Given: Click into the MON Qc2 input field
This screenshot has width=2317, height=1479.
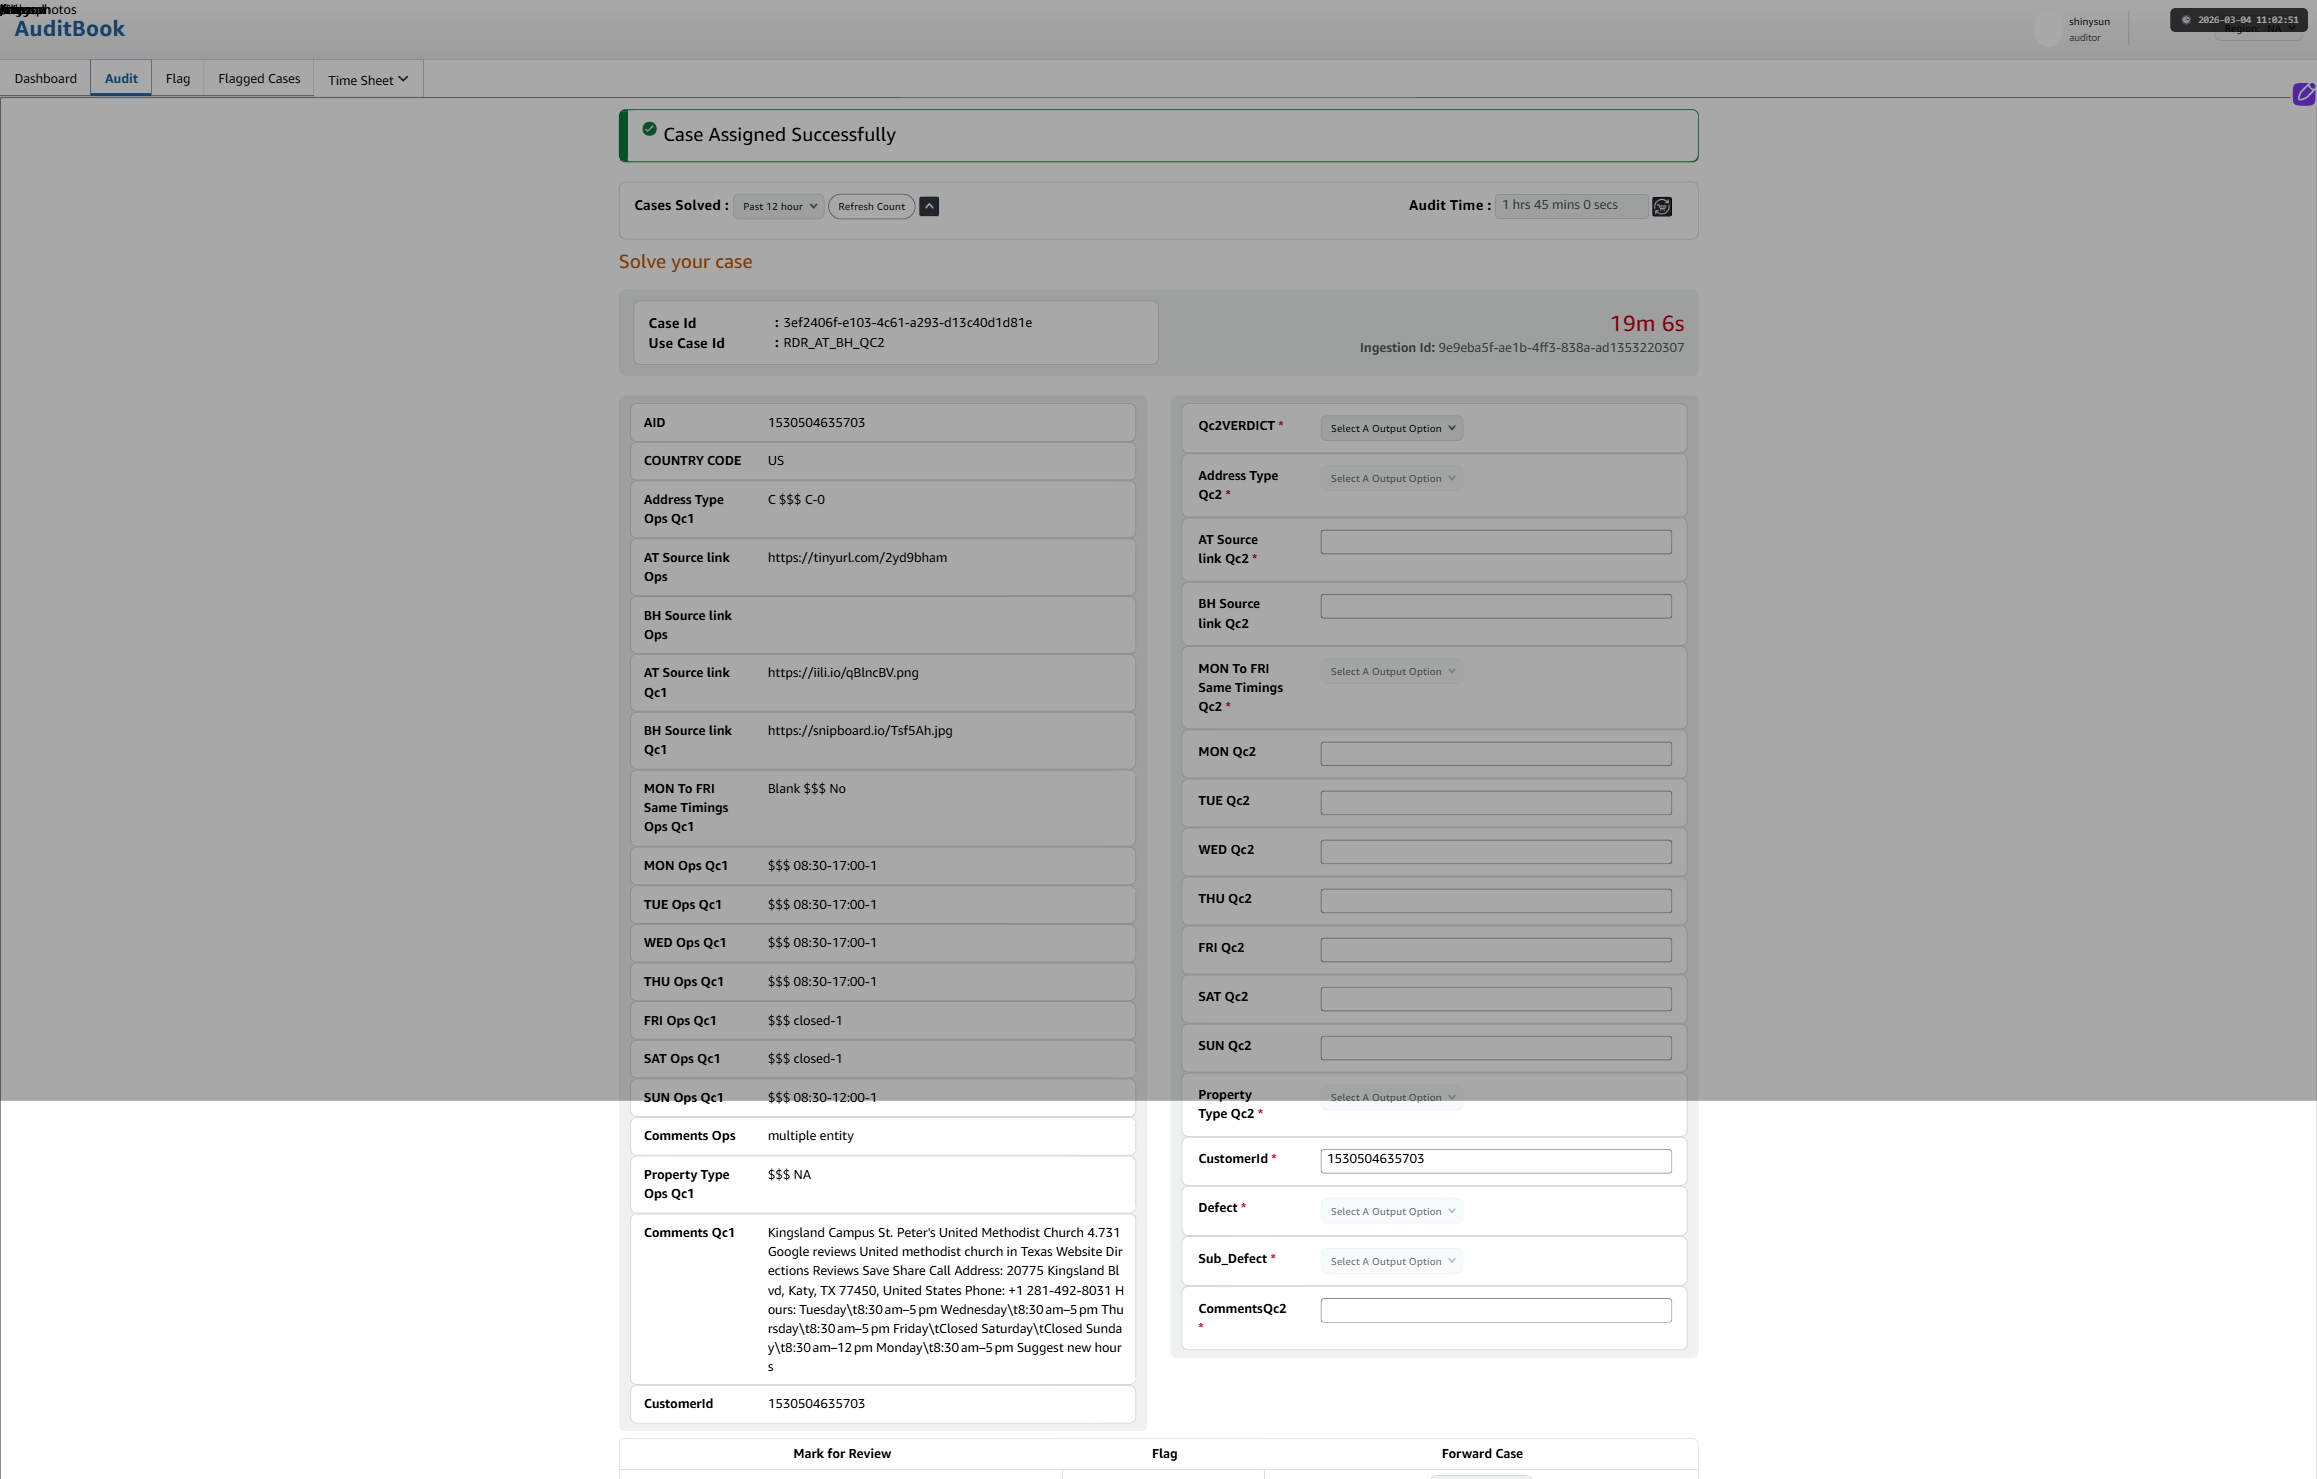Looking at the screenshot, I should (x=1495, y=753).
